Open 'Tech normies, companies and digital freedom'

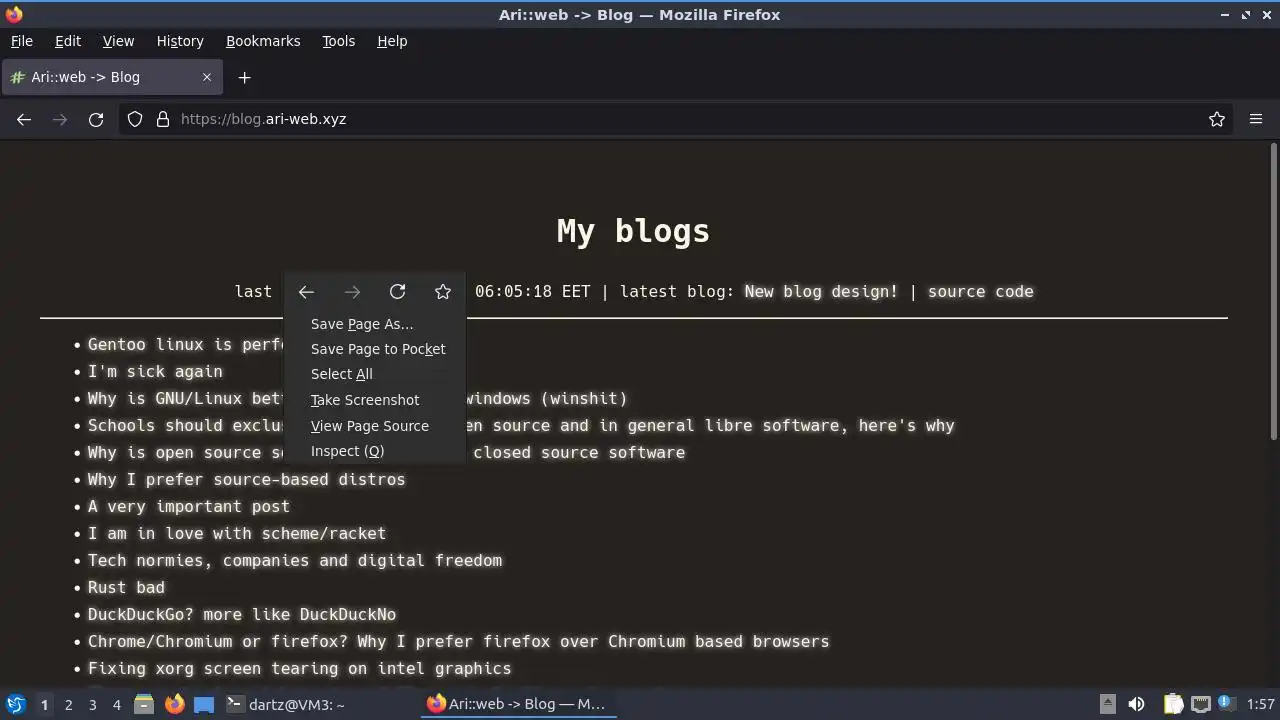(x=294, y=560)
